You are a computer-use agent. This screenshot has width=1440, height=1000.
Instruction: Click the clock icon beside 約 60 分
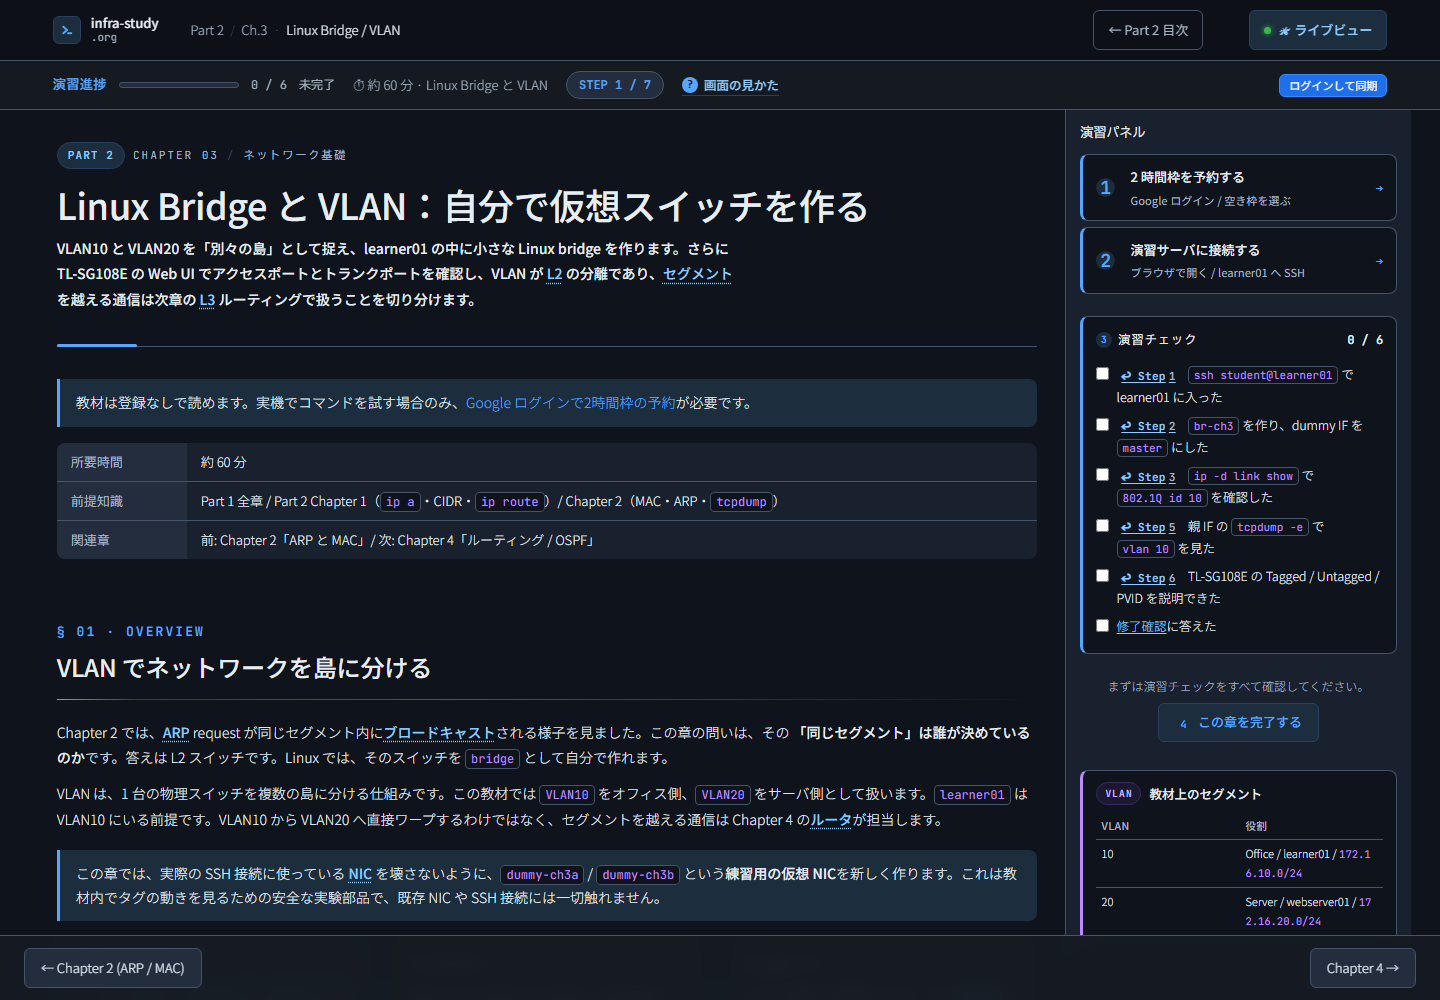coord(359,86)
